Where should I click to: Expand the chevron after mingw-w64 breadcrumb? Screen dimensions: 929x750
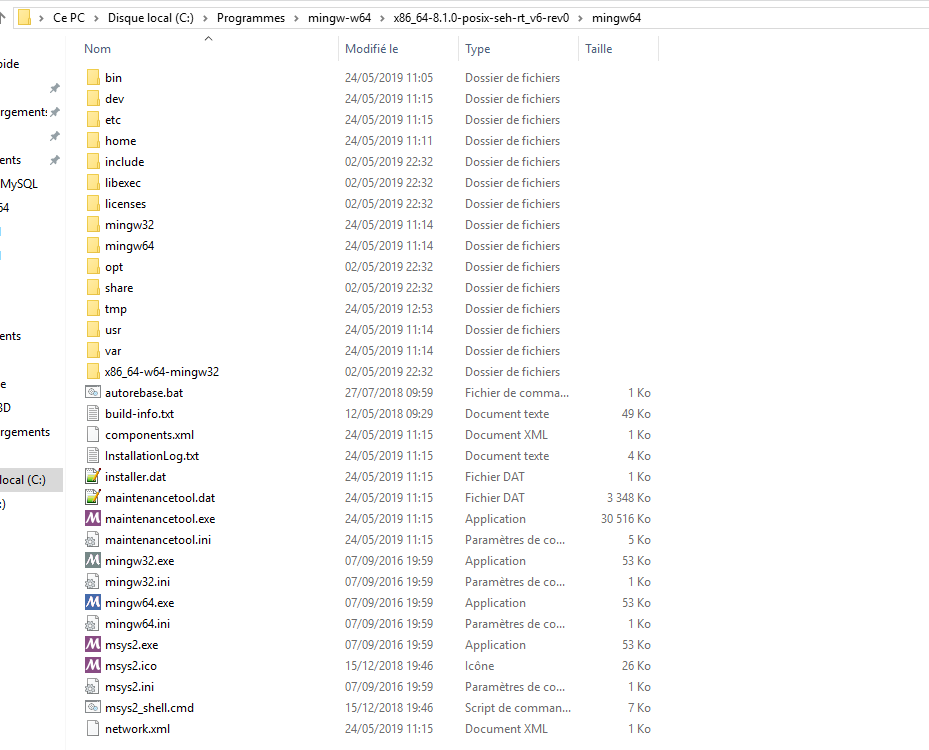[382, 18]
